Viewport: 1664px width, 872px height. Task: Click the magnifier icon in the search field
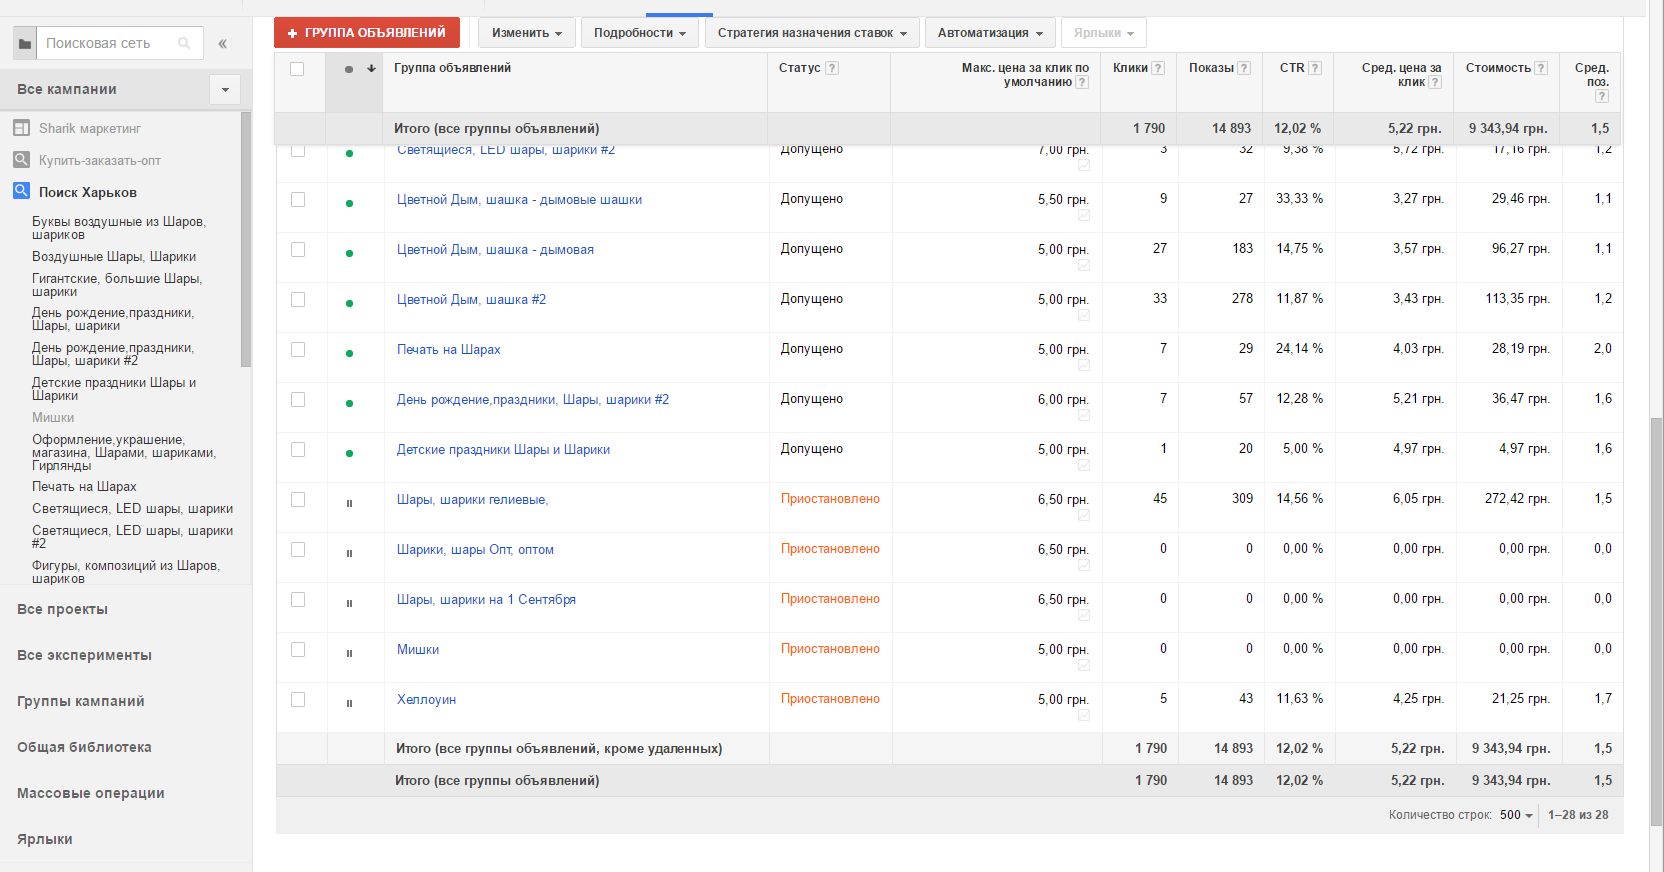[x=184, y=43]
